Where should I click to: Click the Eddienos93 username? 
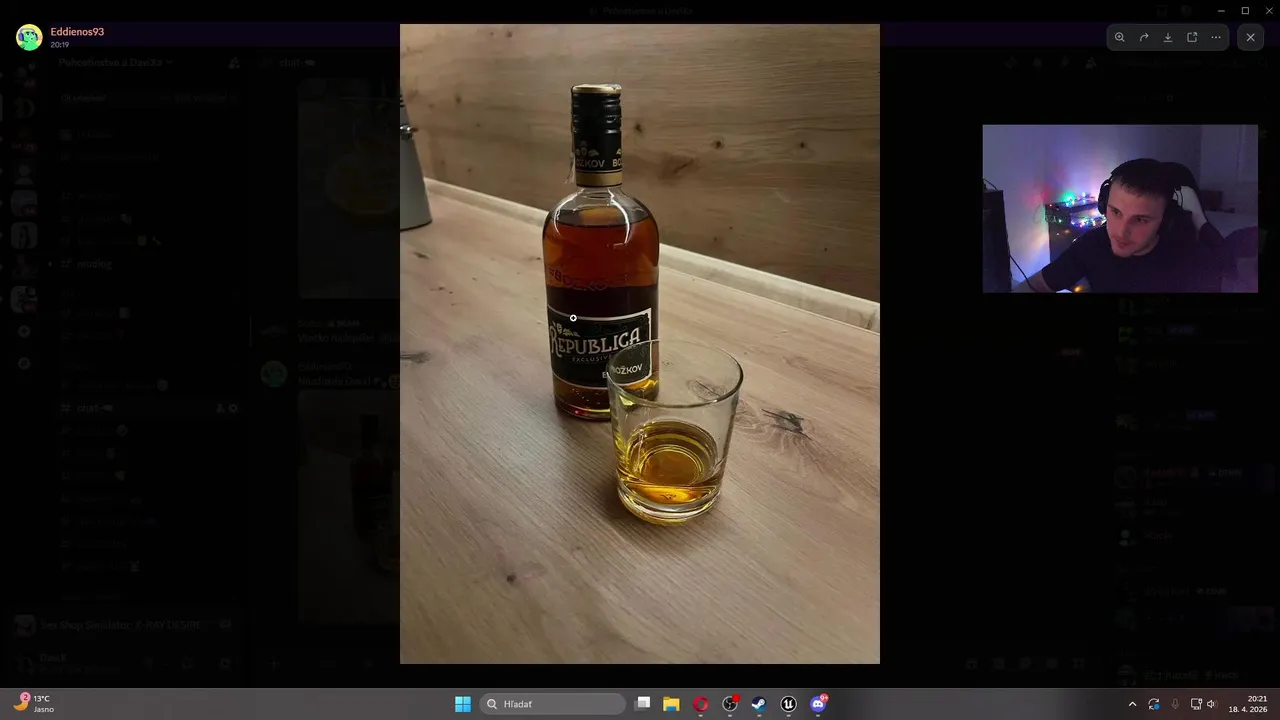[77, 32]
